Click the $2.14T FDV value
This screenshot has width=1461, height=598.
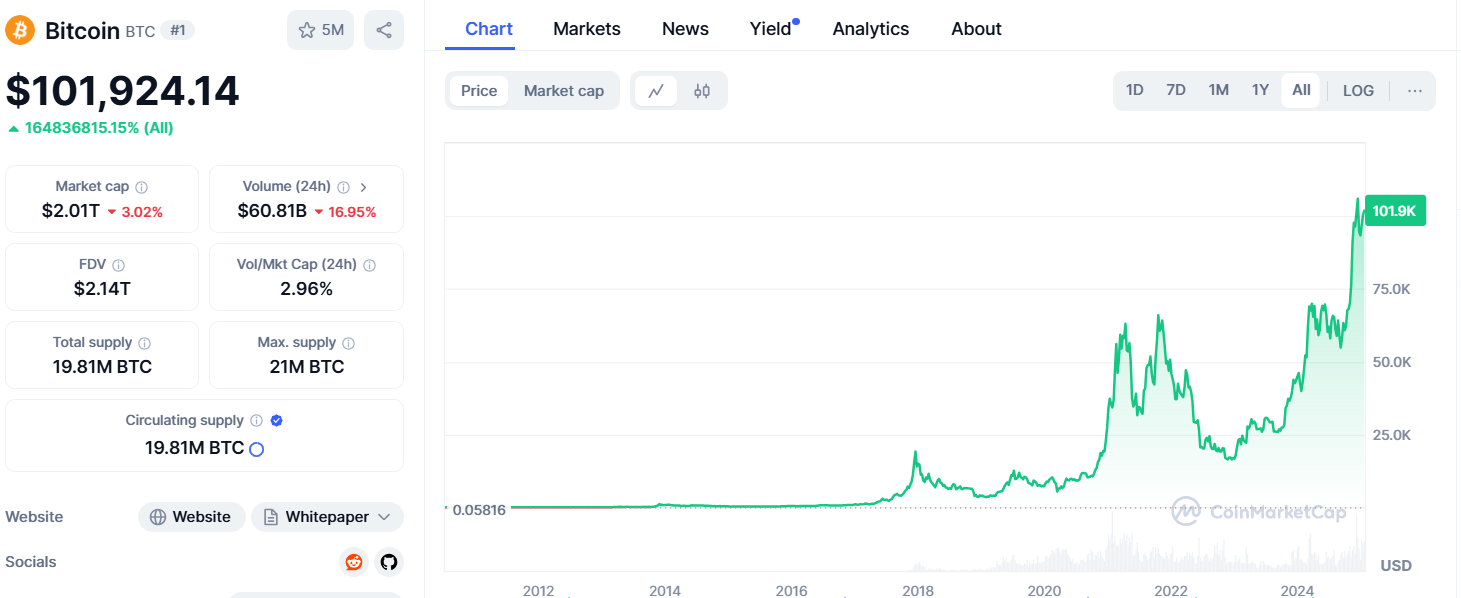102,289
